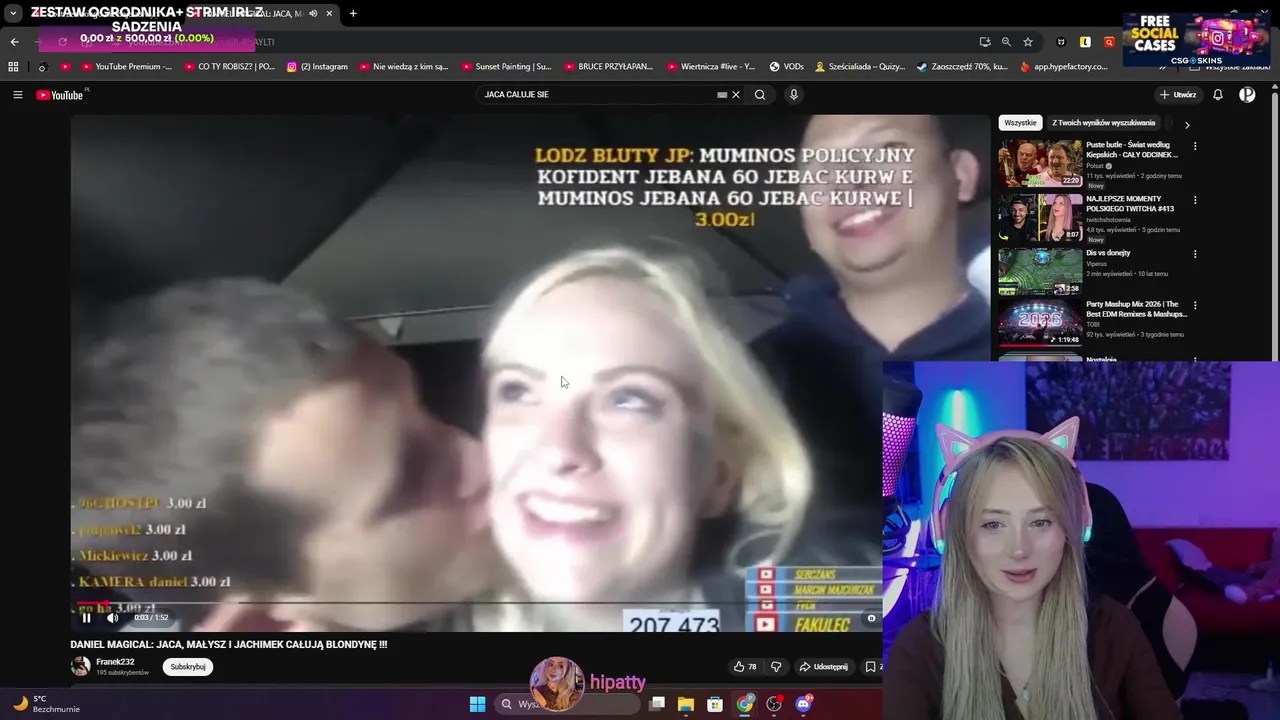Image resolution: width=1280 pixels, height=720 pixels.
Task: Open the 'Puste butle' video thumbnail
Action: (1040, 163)
